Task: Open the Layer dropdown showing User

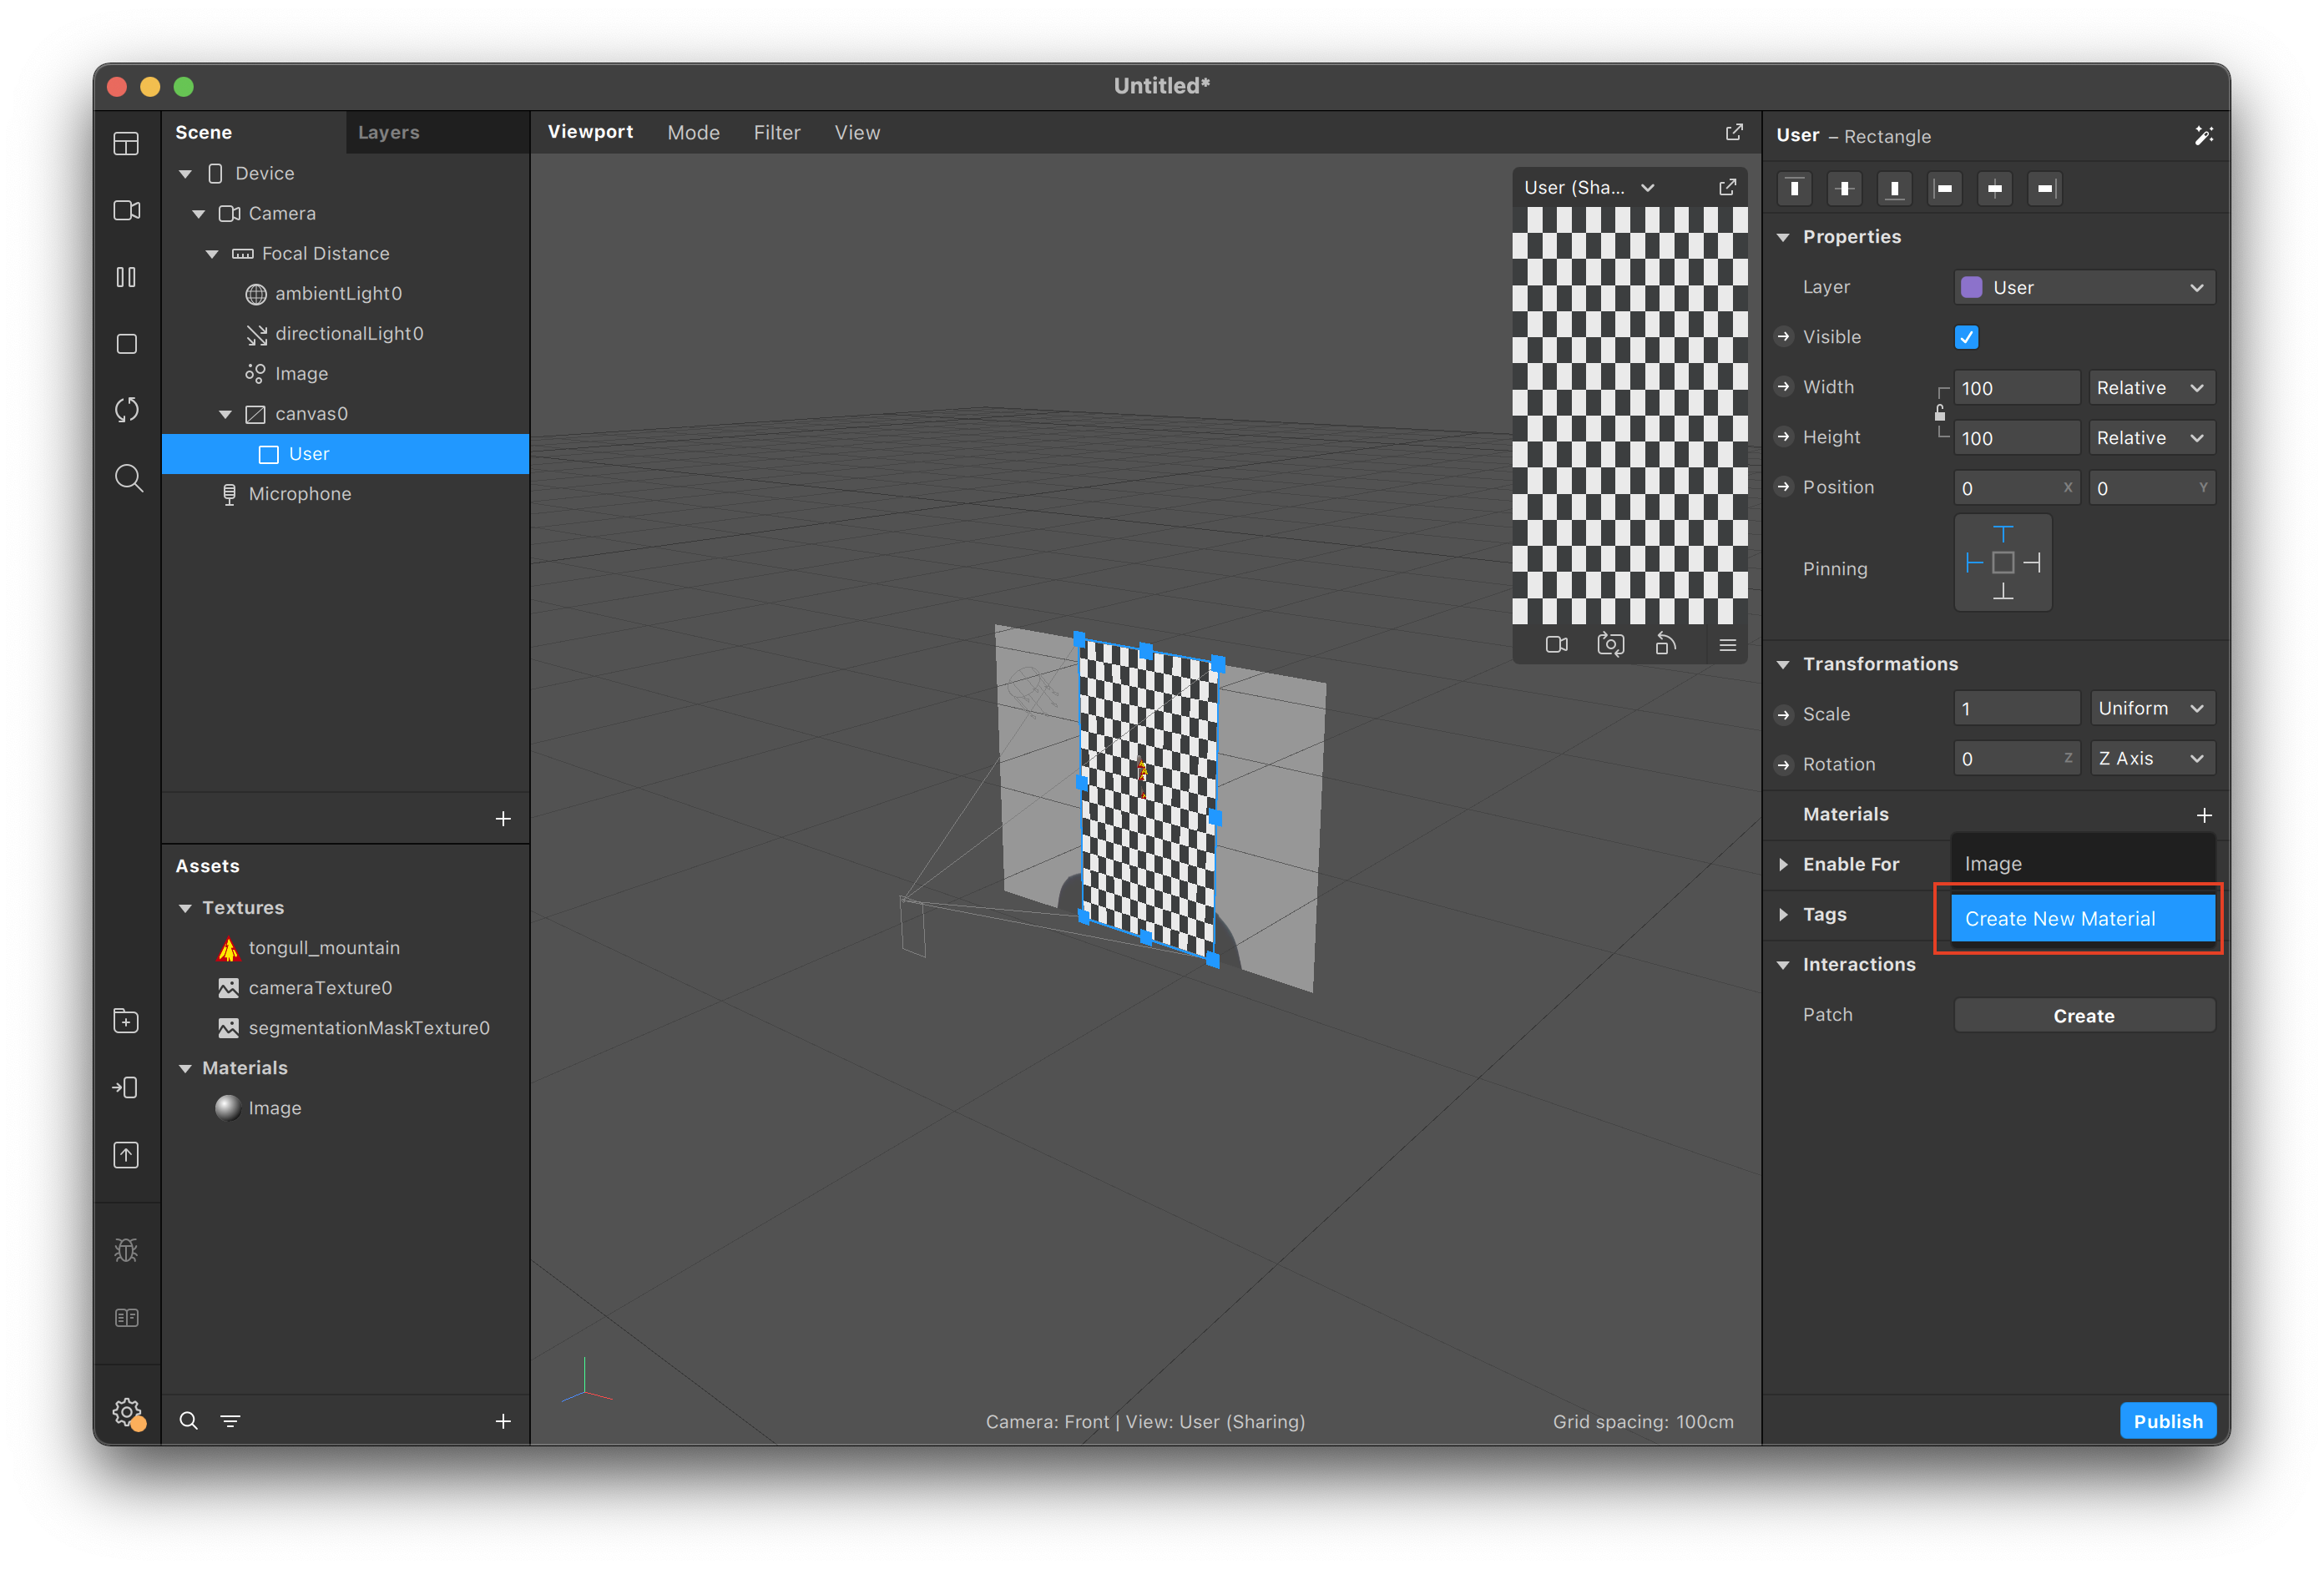Action: click(x=2084, y=288)
